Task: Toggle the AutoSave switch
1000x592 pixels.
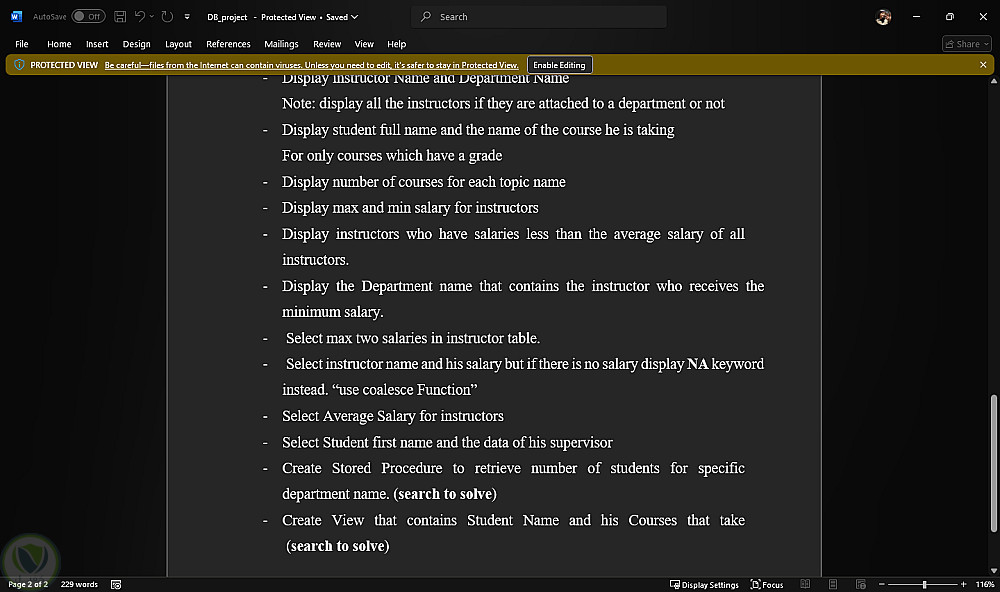Action: point(88,17)
